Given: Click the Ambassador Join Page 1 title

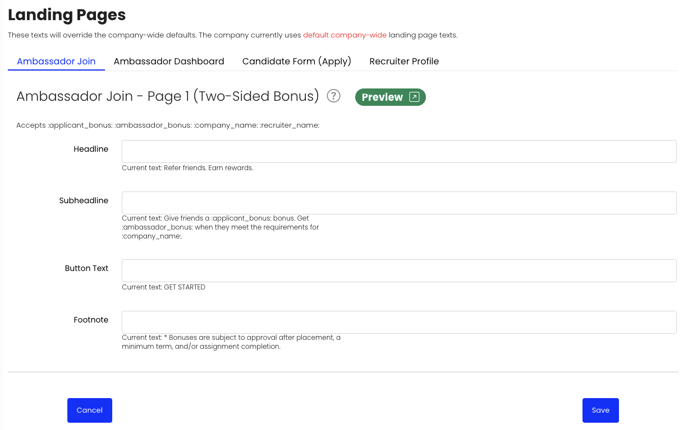Looking at the screenshot, I should pyautogui.click(x=168, y=96).
